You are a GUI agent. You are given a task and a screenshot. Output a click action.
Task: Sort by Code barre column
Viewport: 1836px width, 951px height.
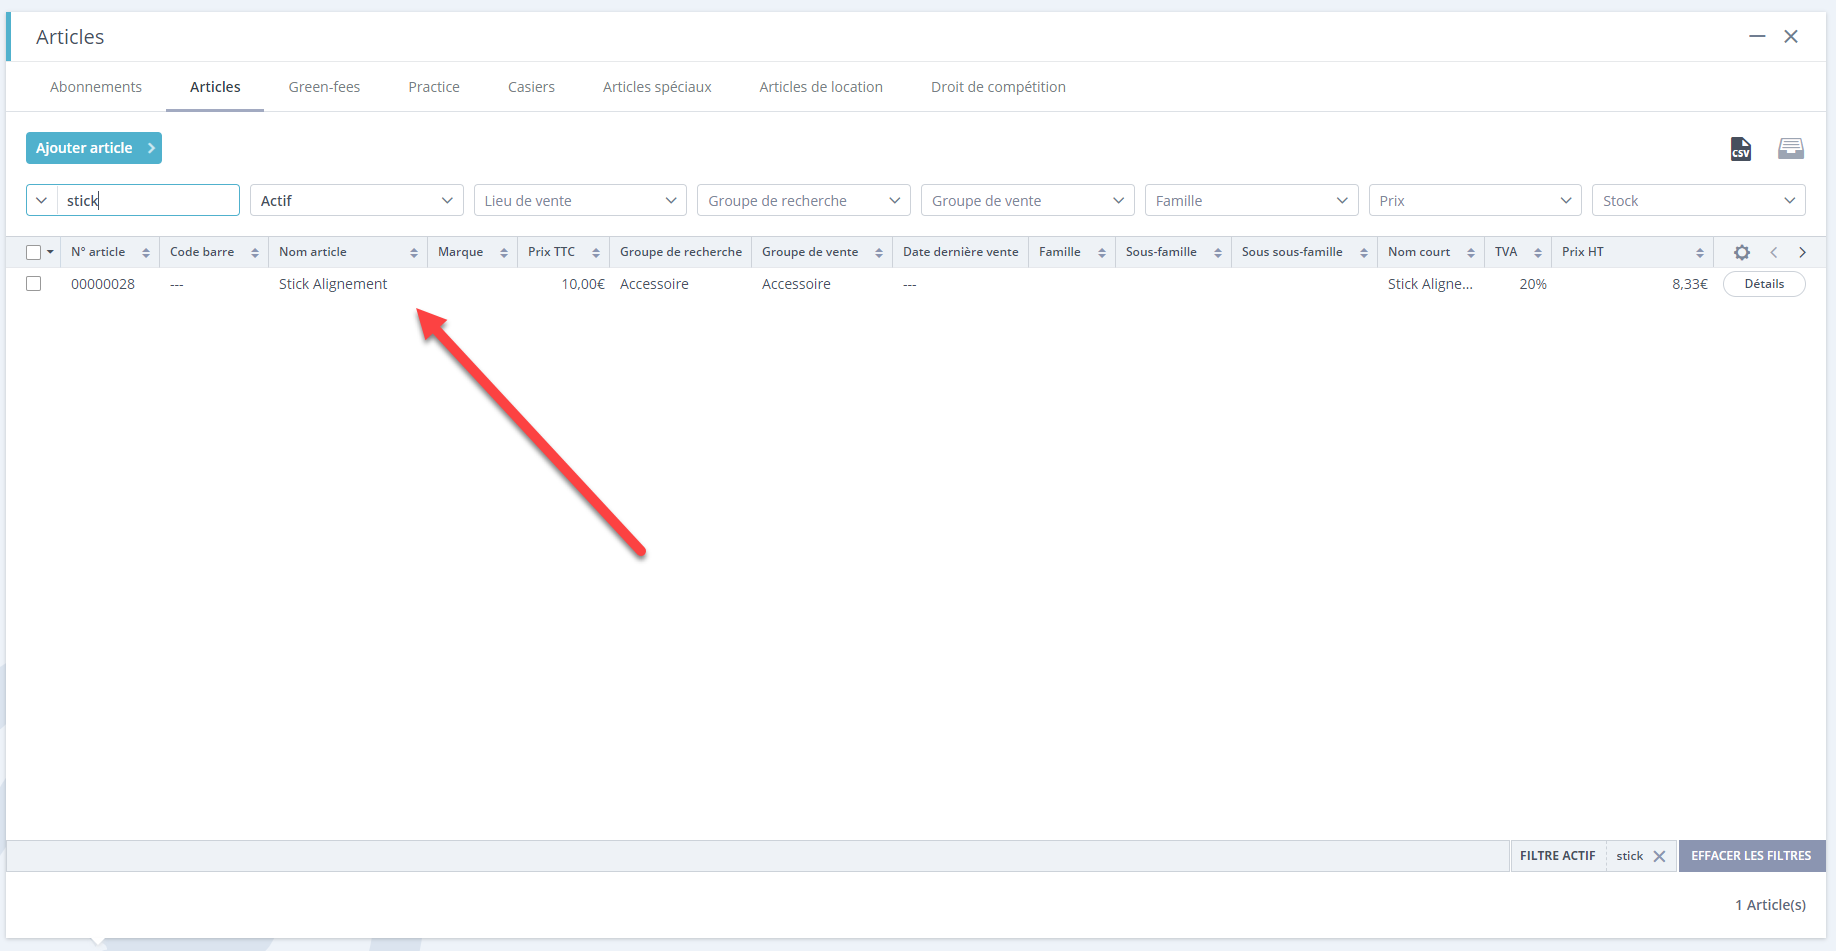point(255,253)
